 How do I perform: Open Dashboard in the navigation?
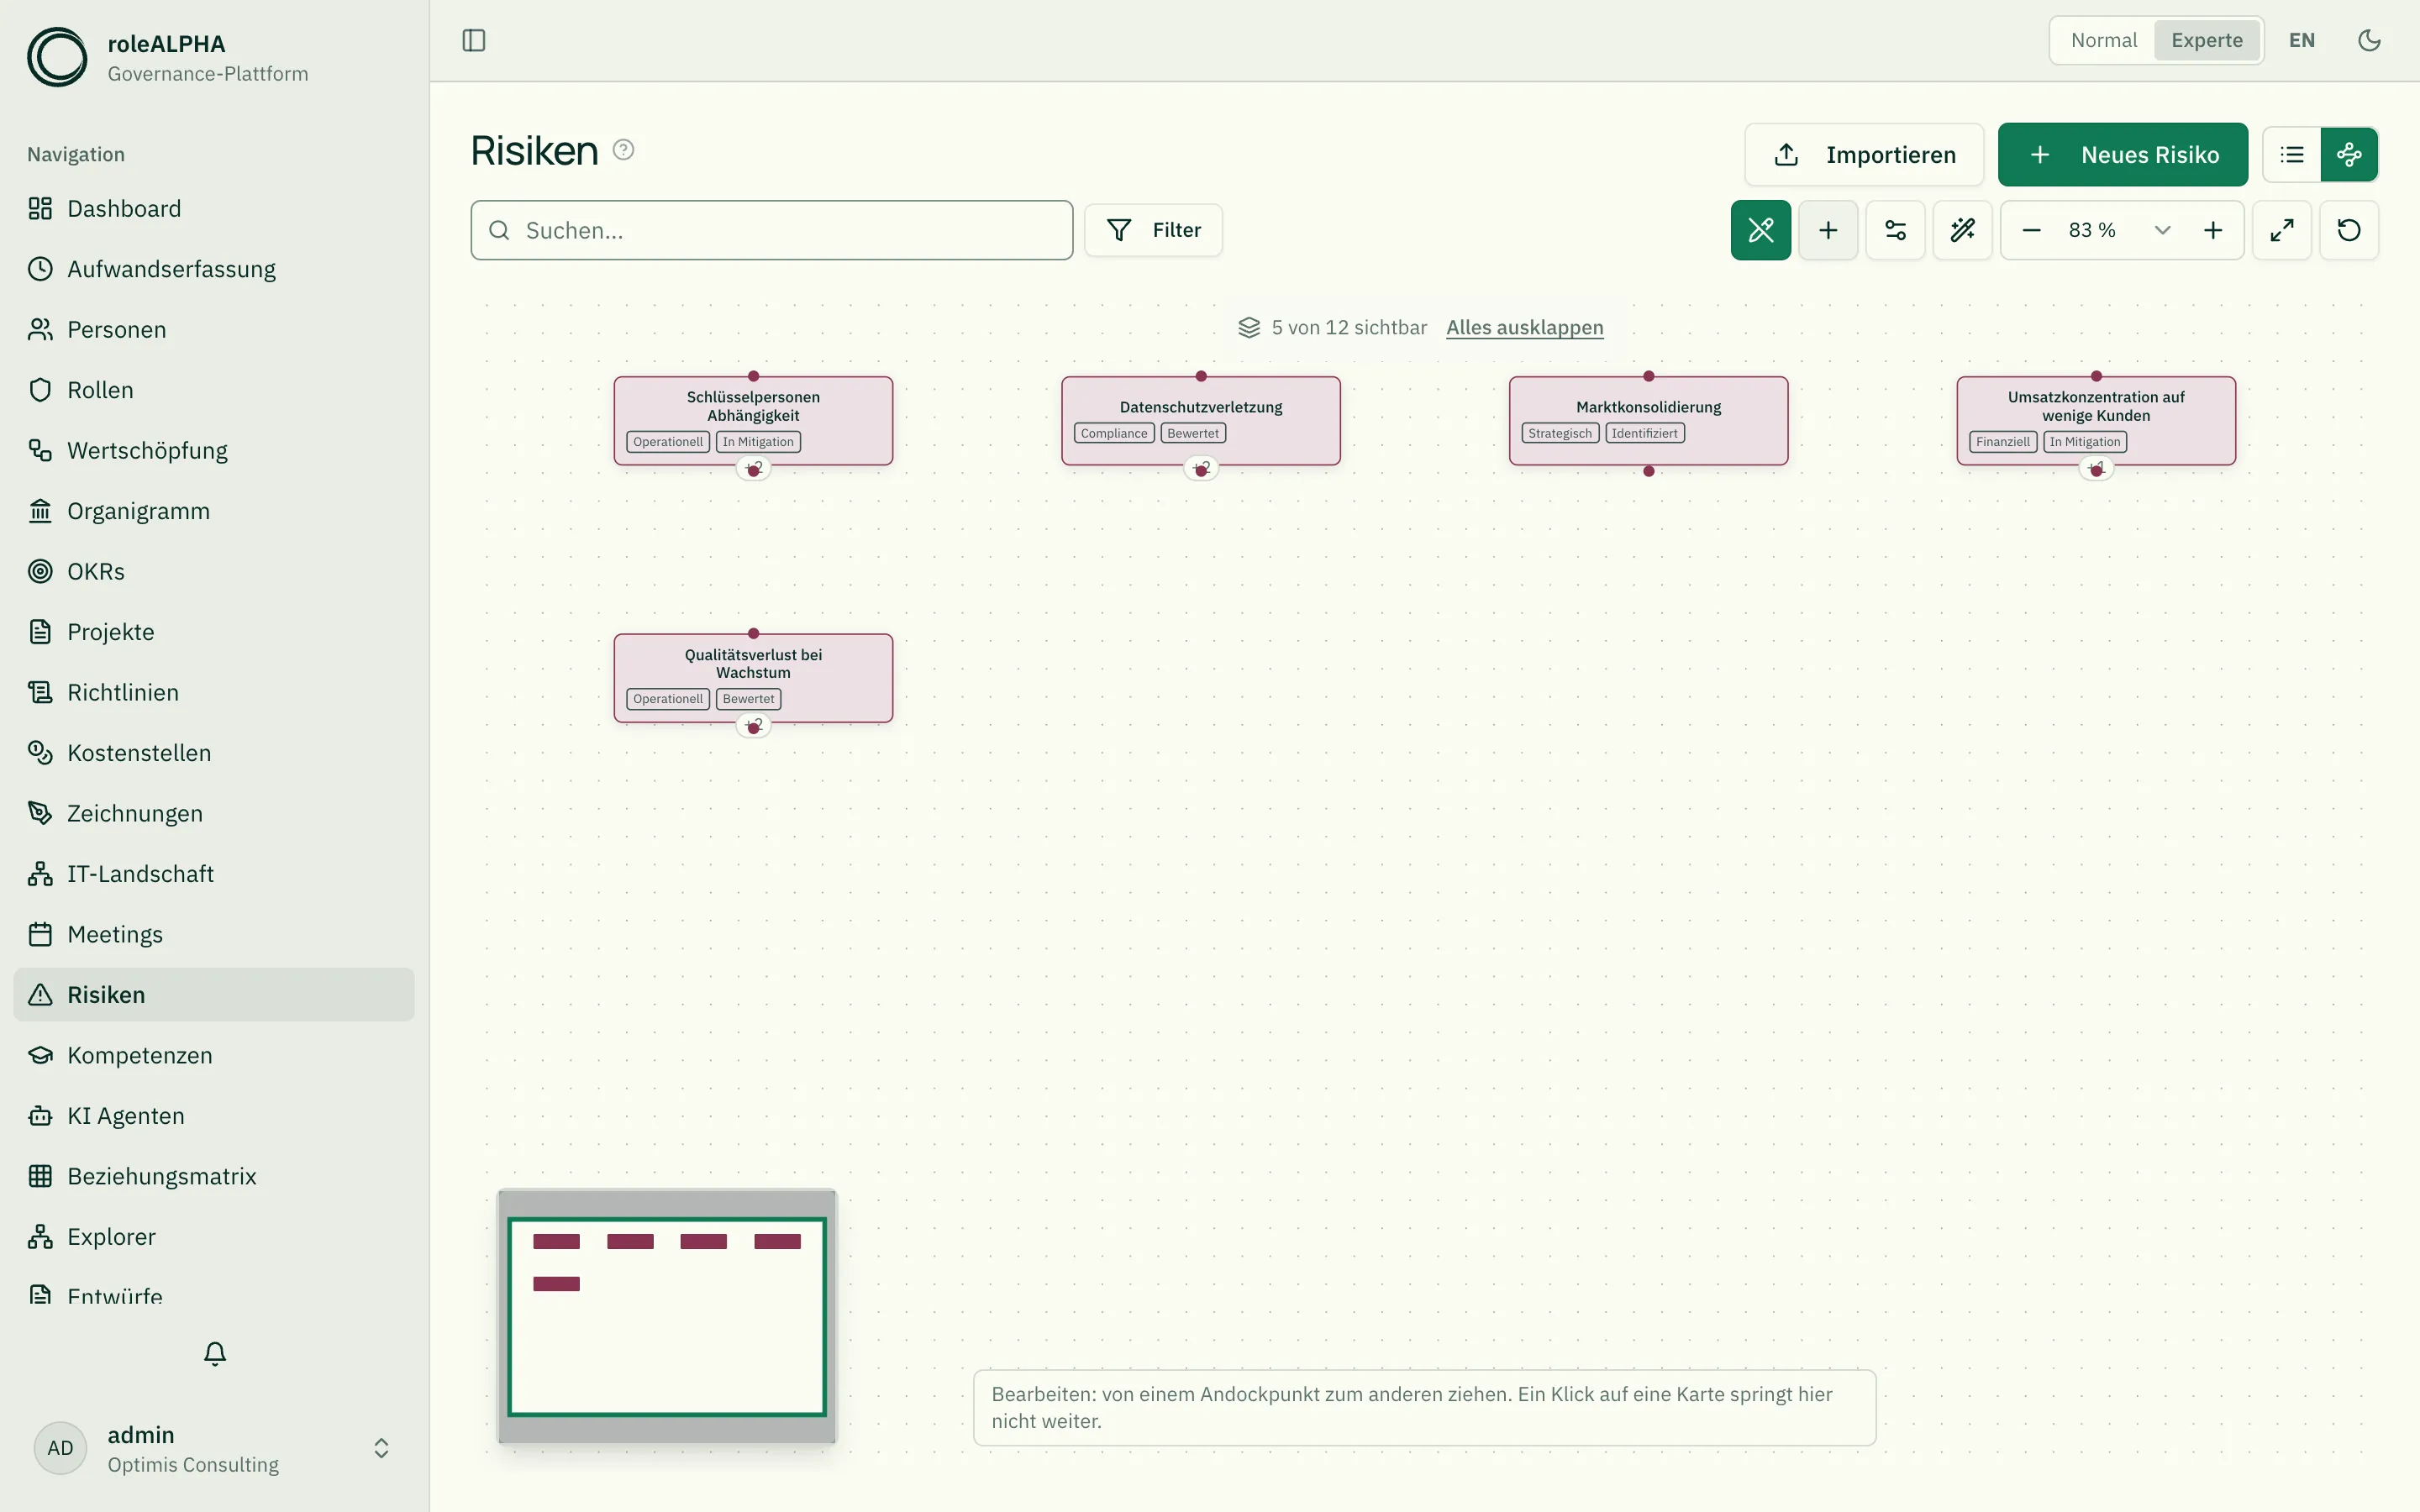point(214,208)
